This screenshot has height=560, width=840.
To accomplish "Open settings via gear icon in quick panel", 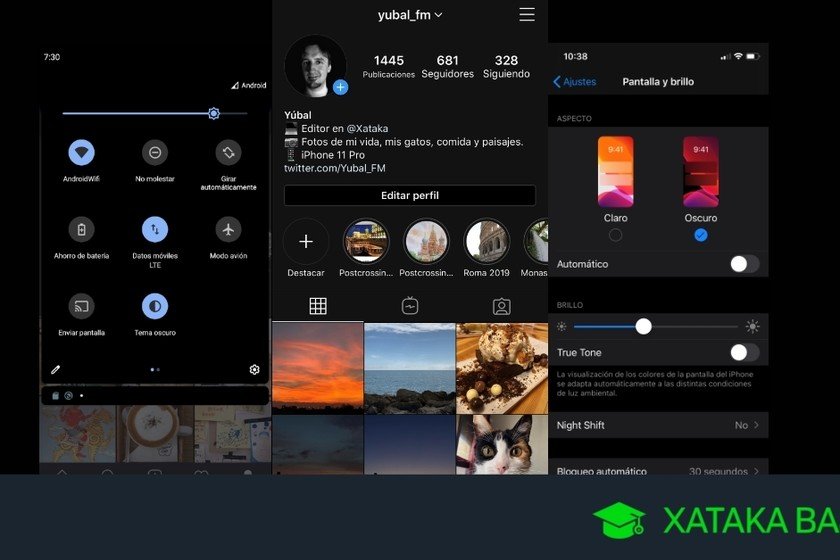I will pyautogui.click(x=254, y=370).
